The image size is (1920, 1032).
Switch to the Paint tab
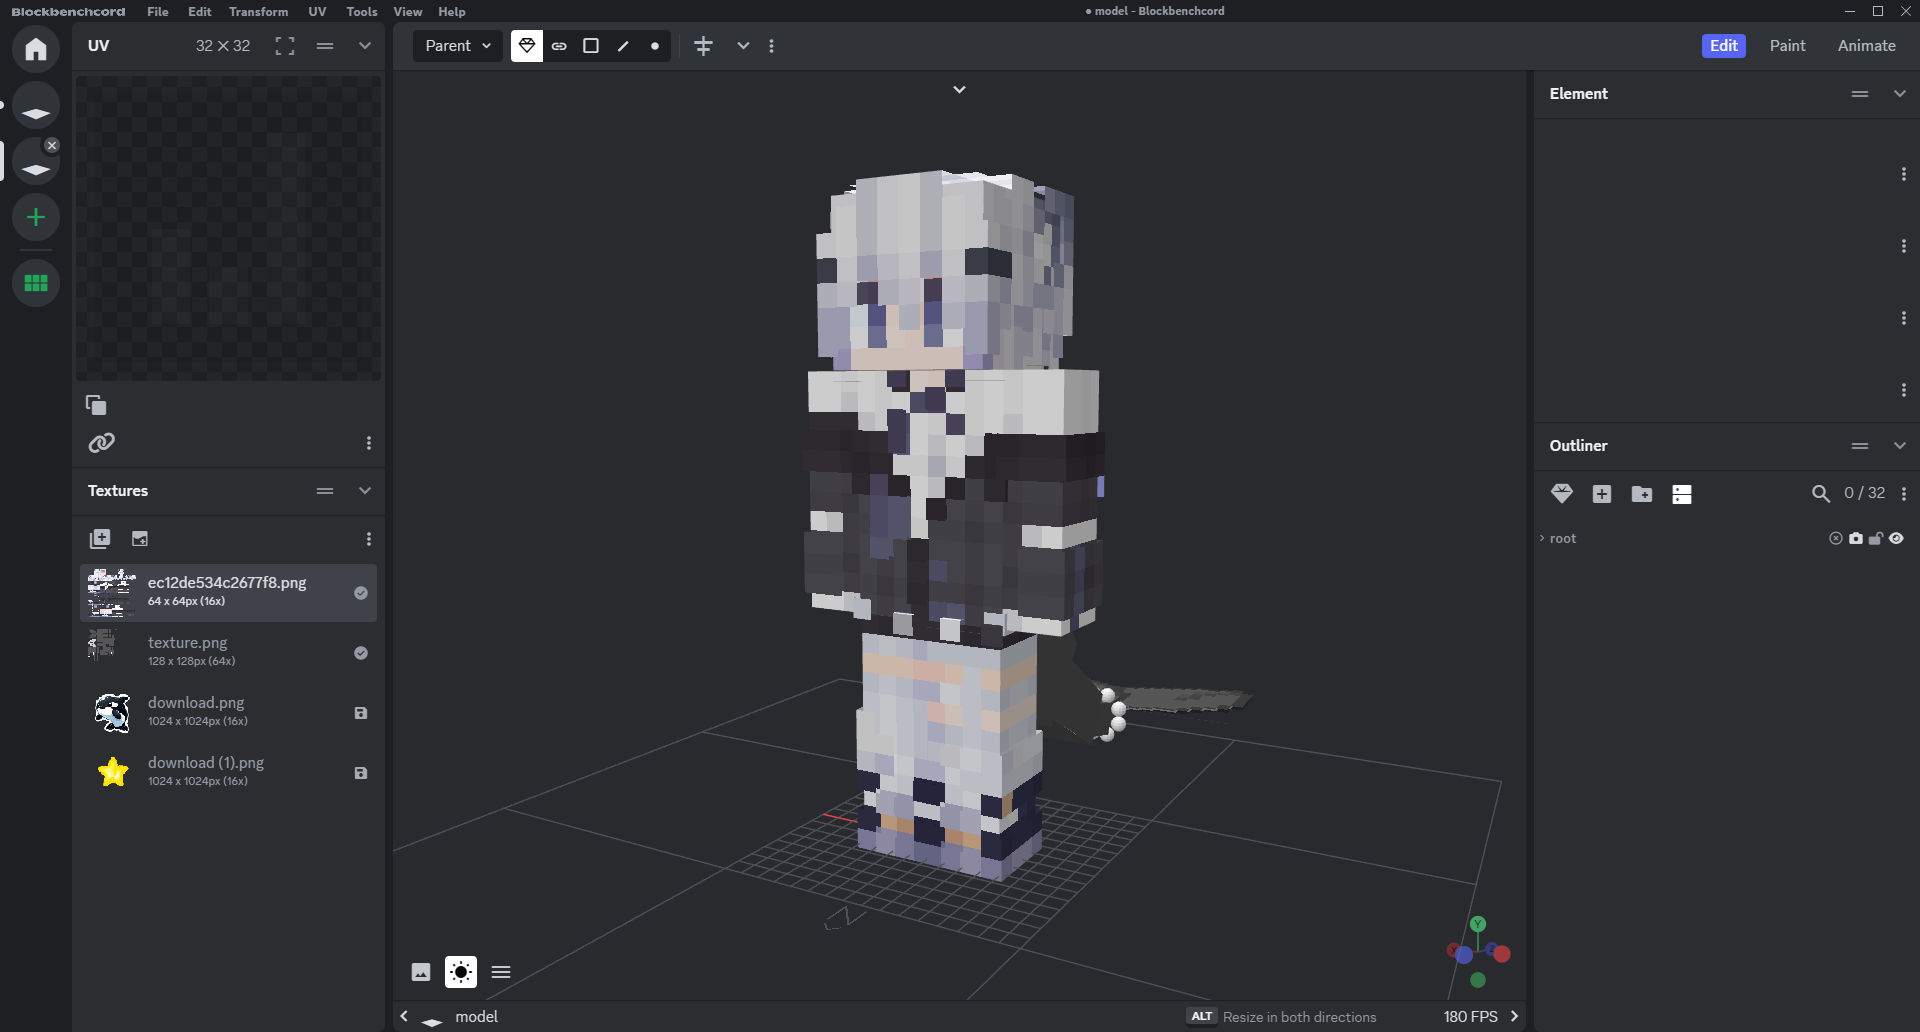tap(1787, 46)
